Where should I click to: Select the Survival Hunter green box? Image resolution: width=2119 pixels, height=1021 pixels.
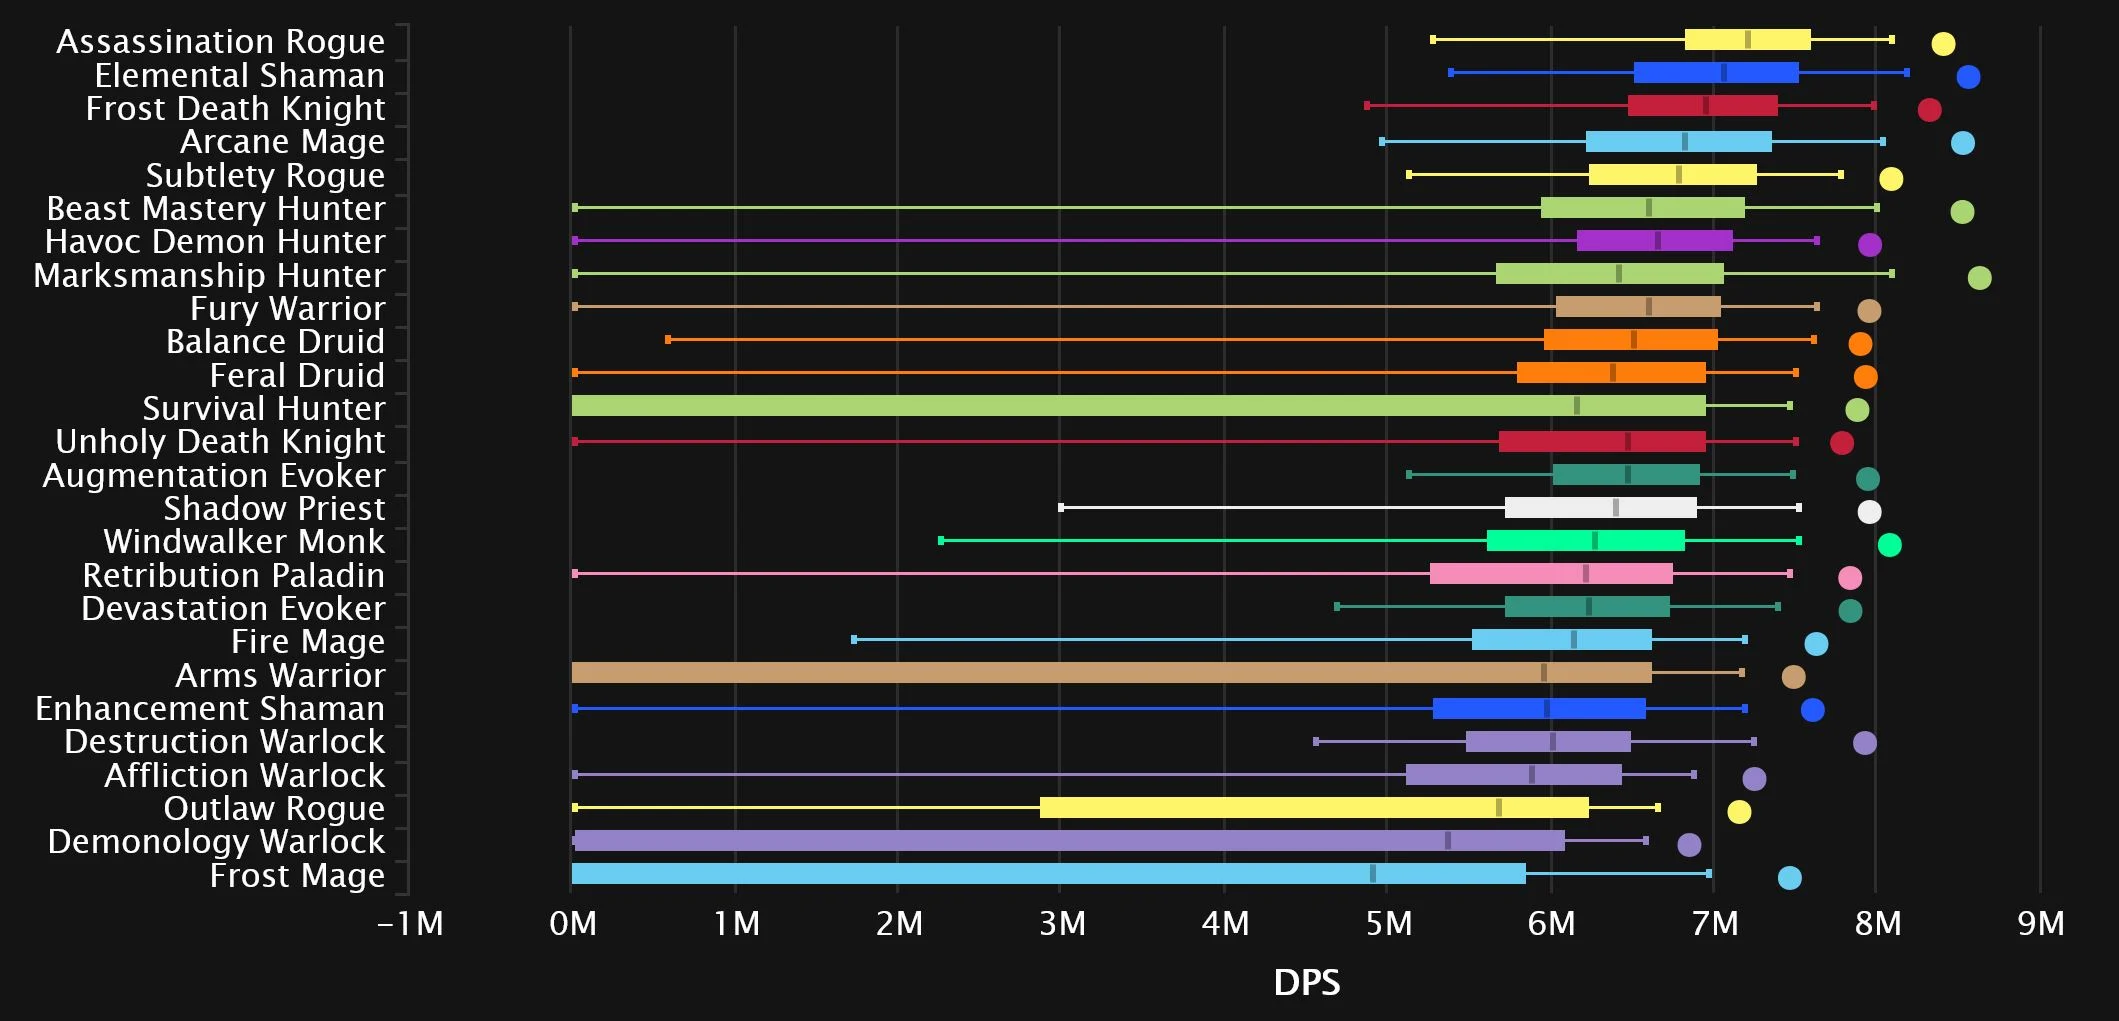tap(1138, 406)
